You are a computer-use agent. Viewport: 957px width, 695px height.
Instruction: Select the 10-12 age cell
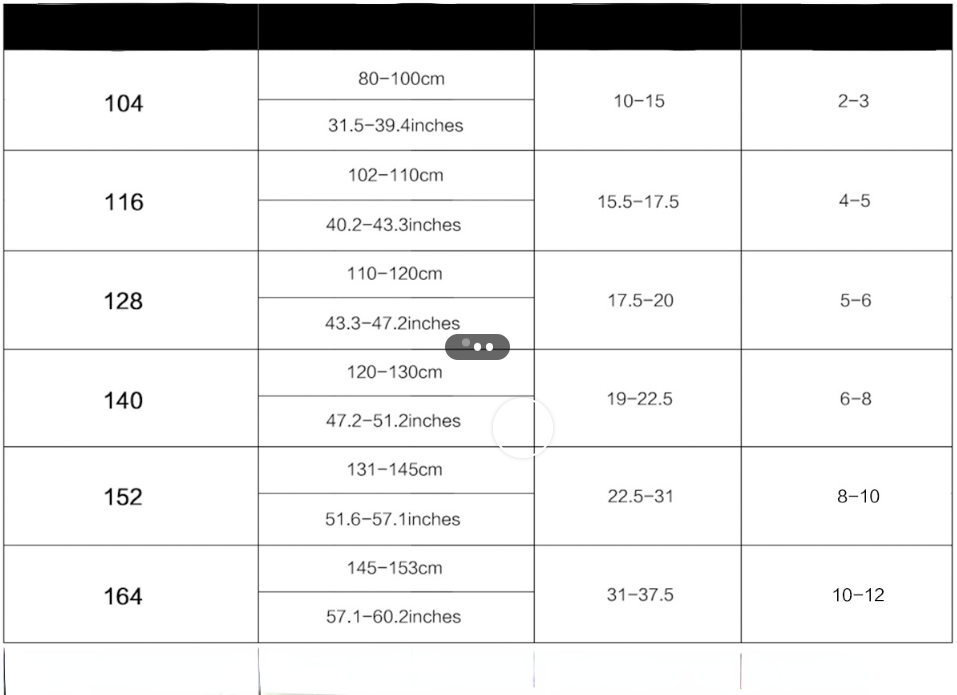tap(858, 595)
